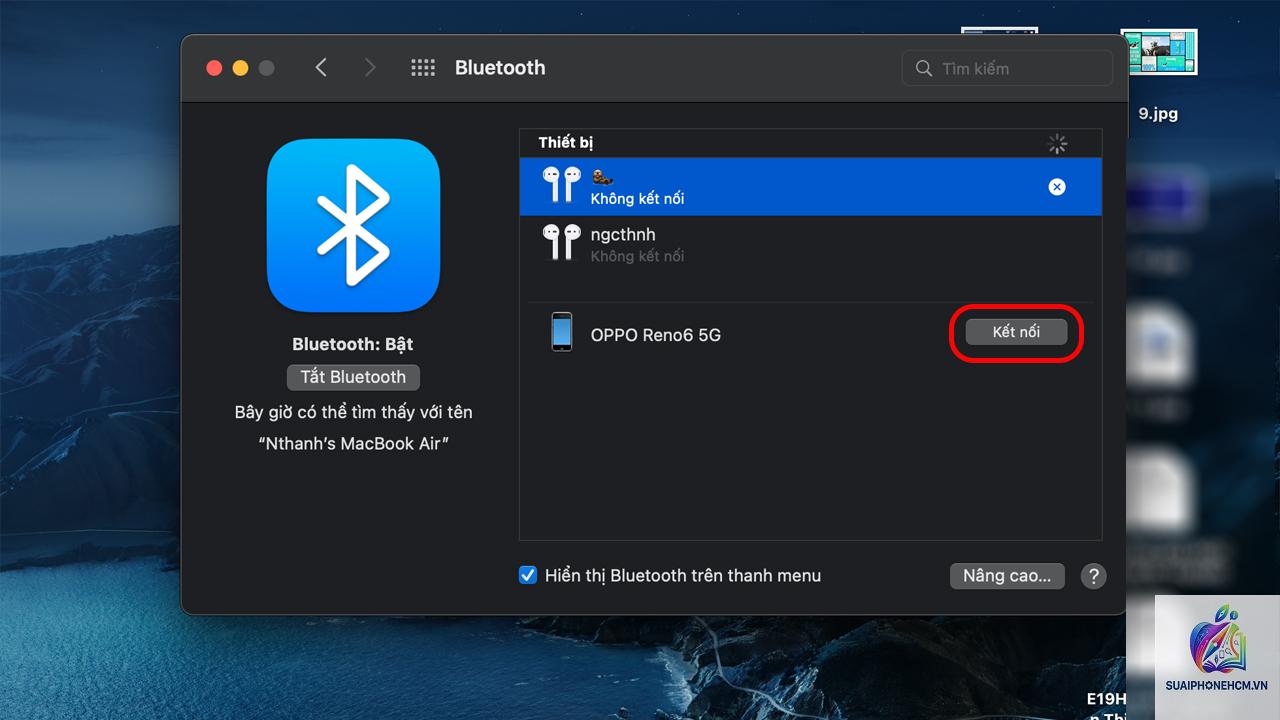Open the Nâng cao... advanced options
Screen dimensions: 1280x720
[1007, 576]
